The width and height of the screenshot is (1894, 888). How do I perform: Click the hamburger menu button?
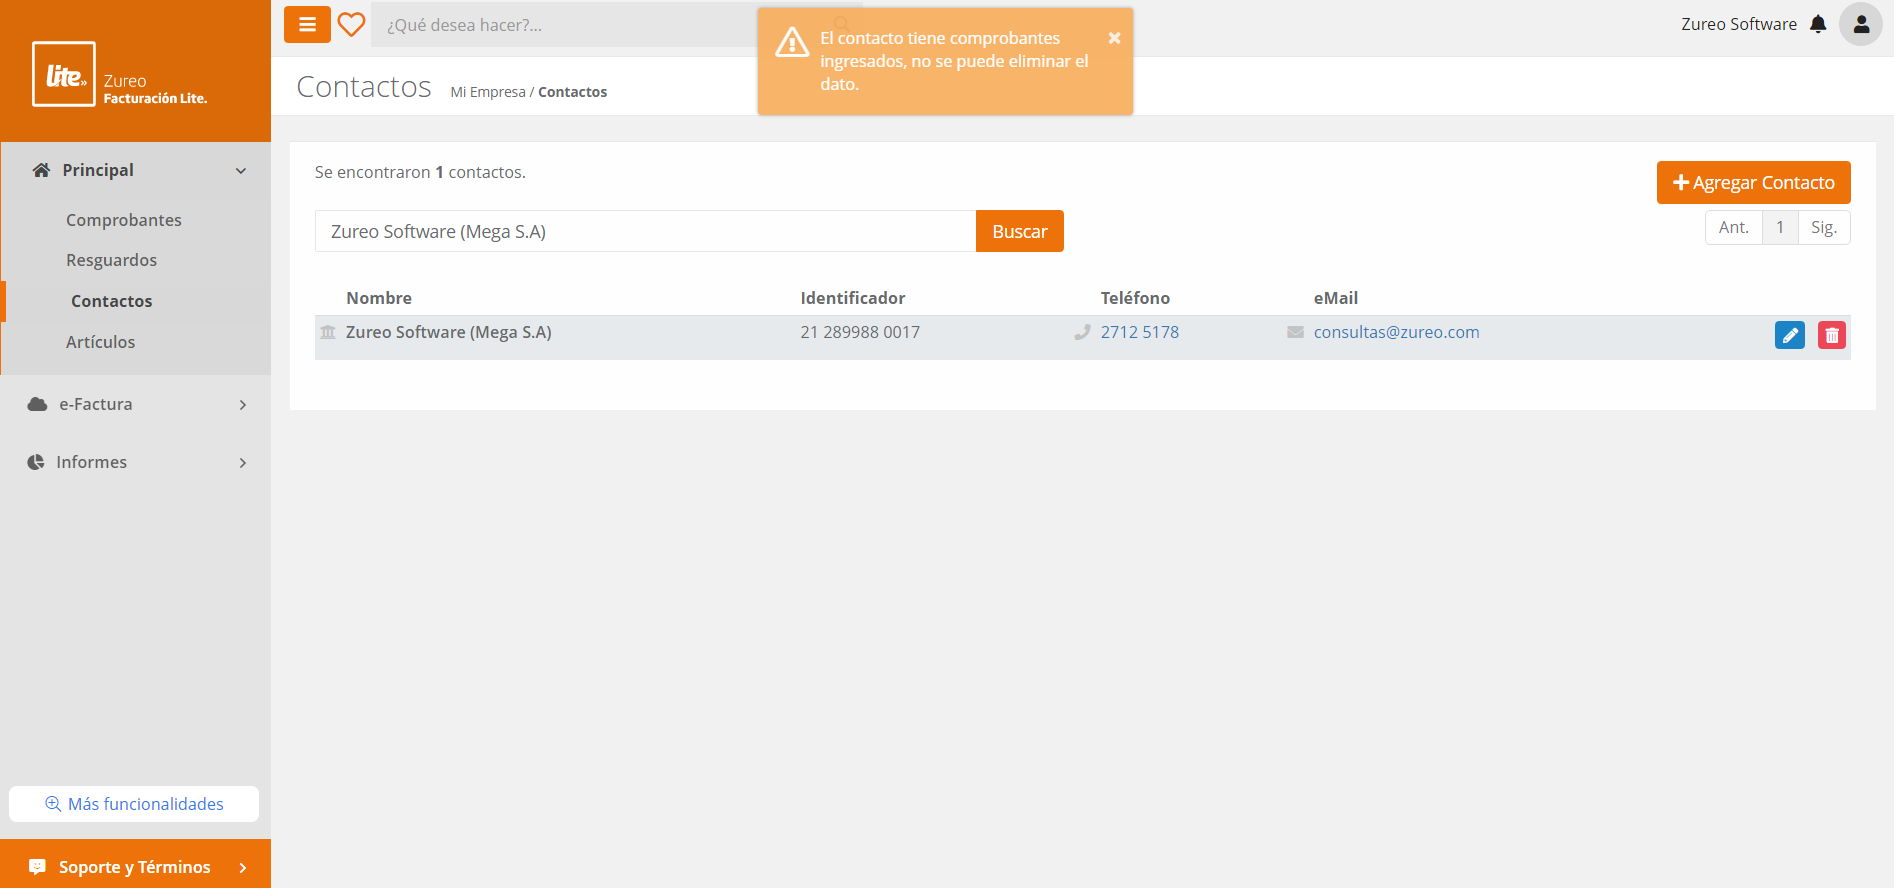pyautogui.click(x=307, y=24)
